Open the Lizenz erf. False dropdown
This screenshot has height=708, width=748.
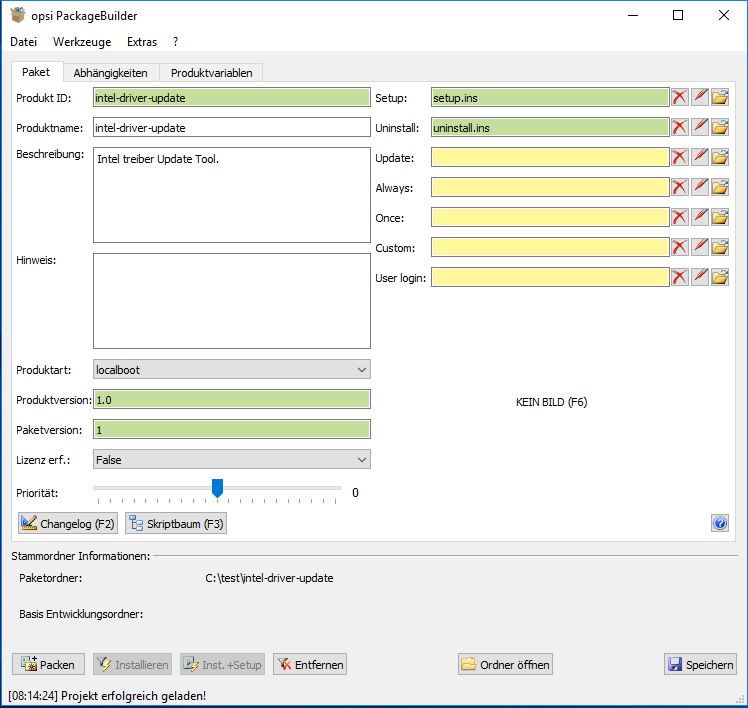[x=232, y=460]
